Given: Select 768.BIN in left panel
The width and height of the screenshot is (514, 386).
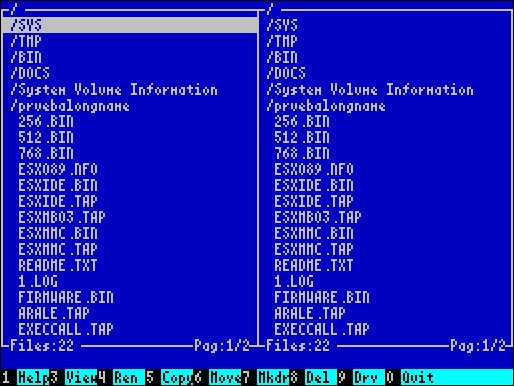Looking at the screenshot, I should (46, 153).
